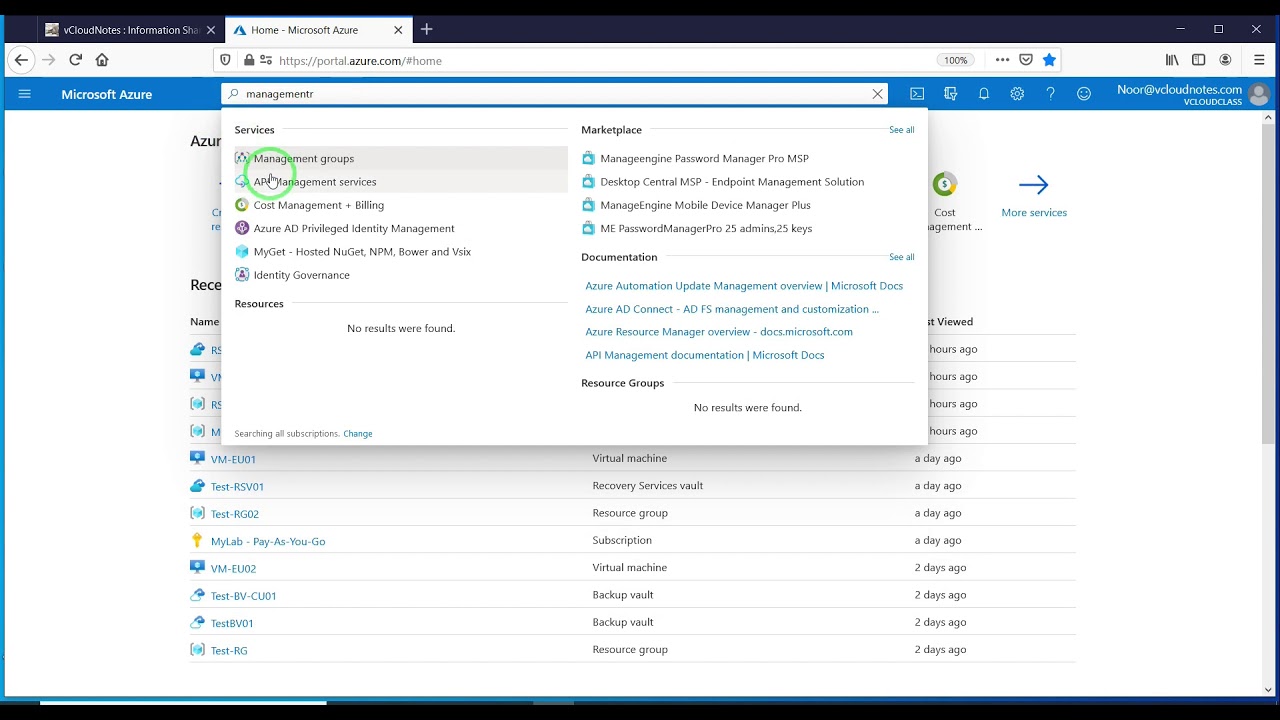Click Change next to Searching all subscriptions
This screenshot has height=720, width=1280.
(358, 434)
